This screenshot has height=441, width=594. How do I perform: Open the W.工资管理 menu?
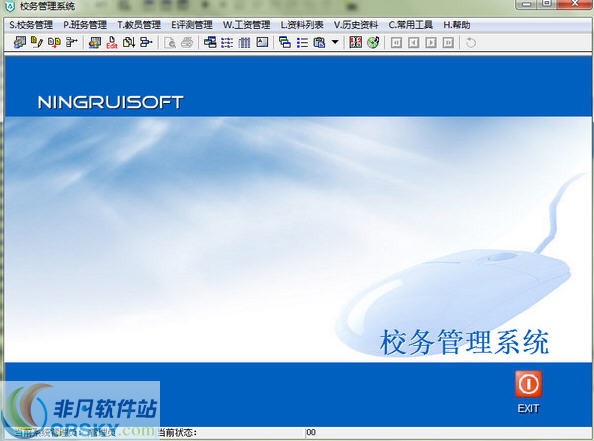tap(246, 25)
